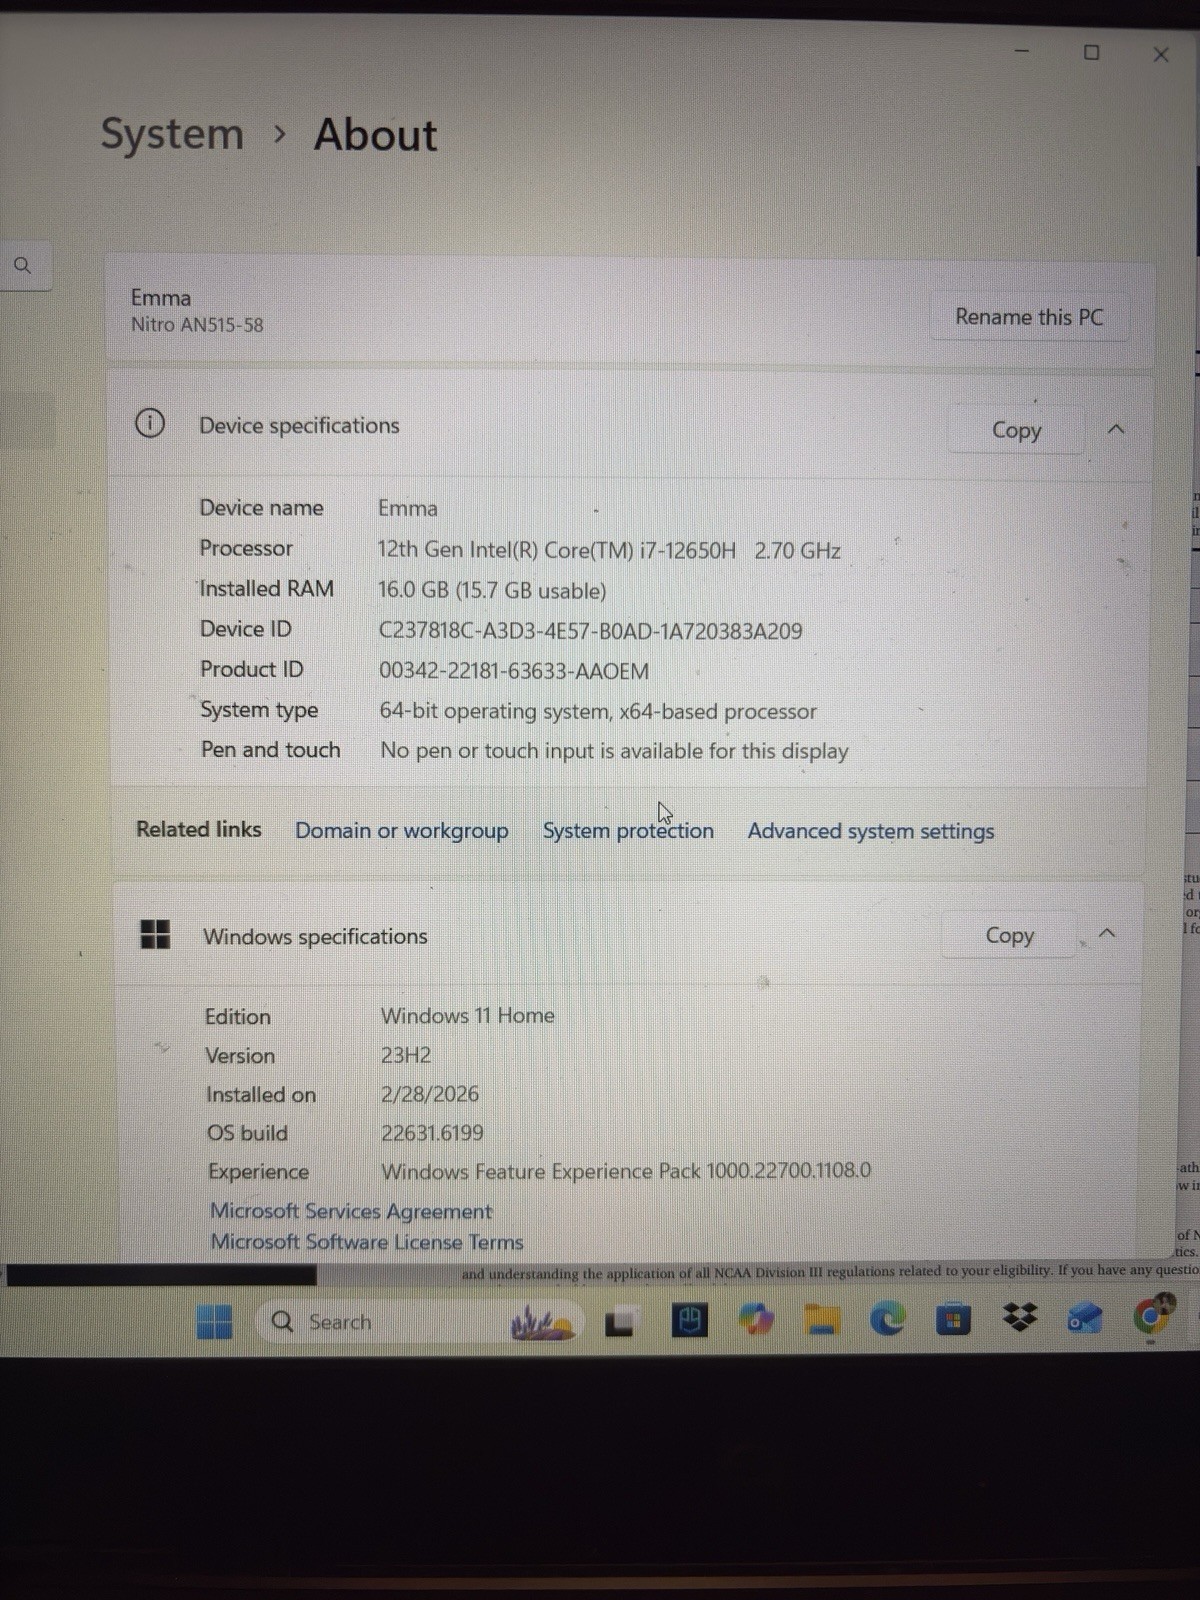Open Dropbox from the taskbar
1200x1600 pixels.
pos(1019,1319)
